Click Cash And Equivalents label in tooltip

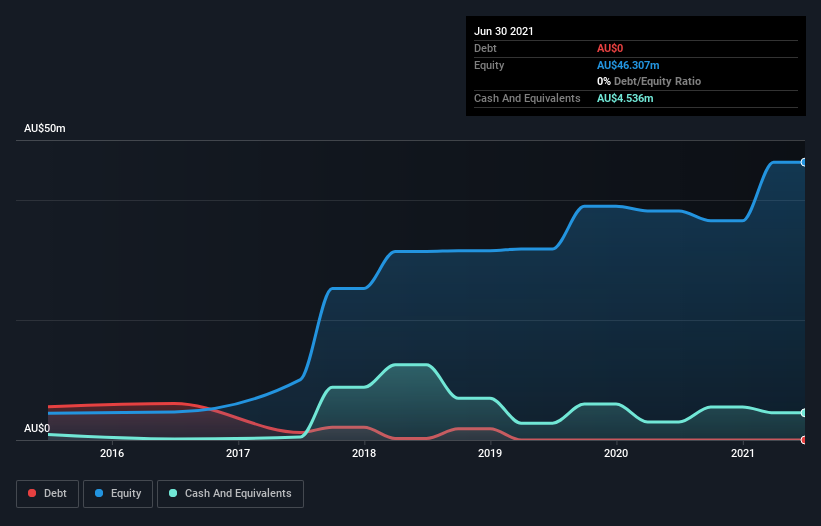click(527, 98)
